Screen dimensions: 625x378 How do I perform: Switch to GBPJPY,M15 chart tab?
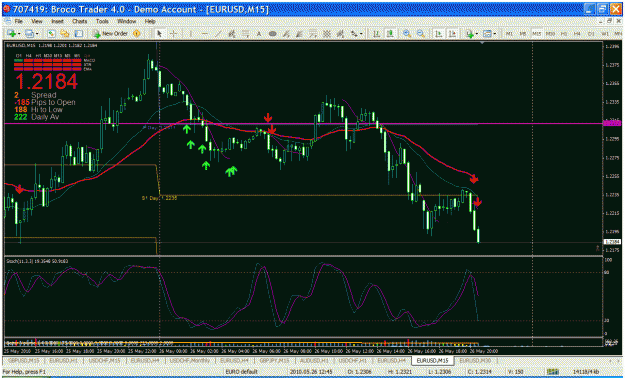pos(275,360)
